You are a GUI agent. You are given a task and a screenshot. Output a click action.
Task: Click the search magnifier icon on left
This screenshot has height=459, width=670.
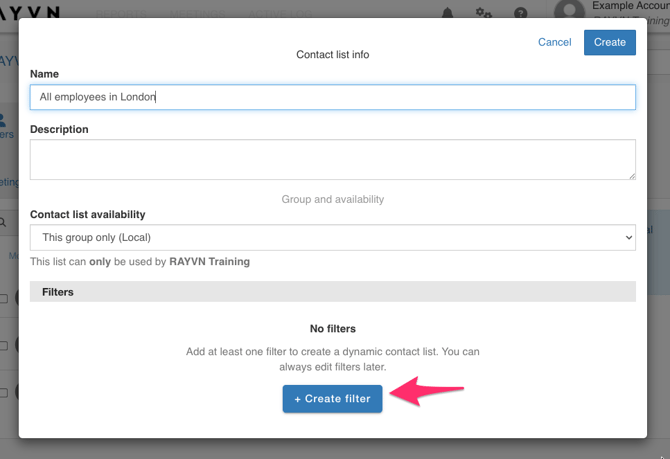5,222
